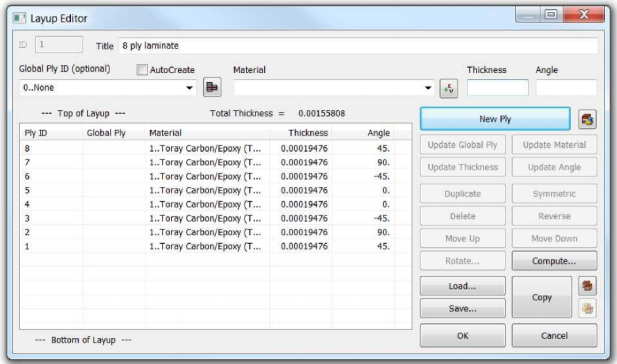Maximize the Layup Editor window
This screenshot has width=617, height=364.
coord(551,15)
